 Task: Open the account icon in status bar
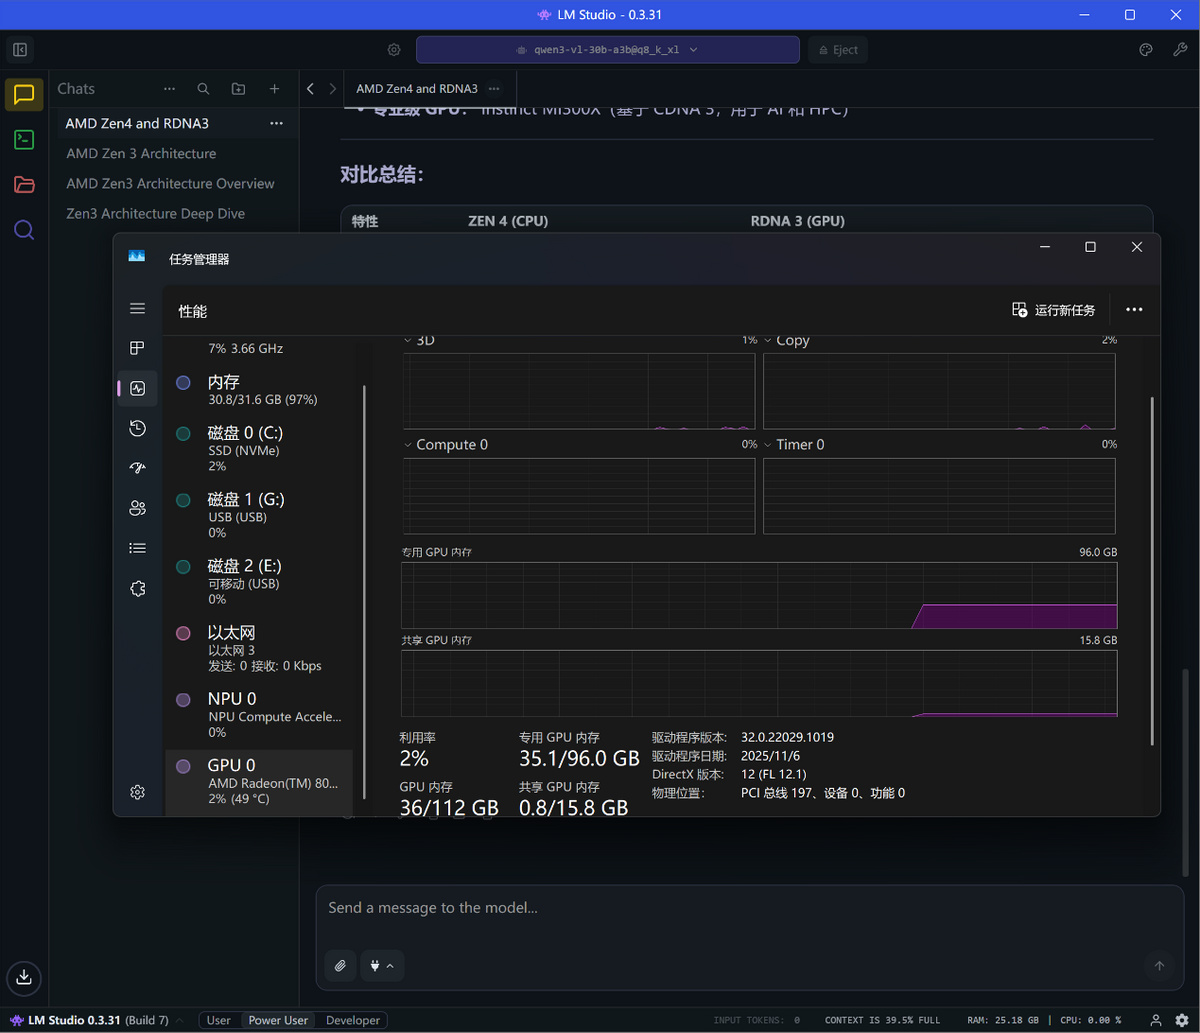1156,1020
